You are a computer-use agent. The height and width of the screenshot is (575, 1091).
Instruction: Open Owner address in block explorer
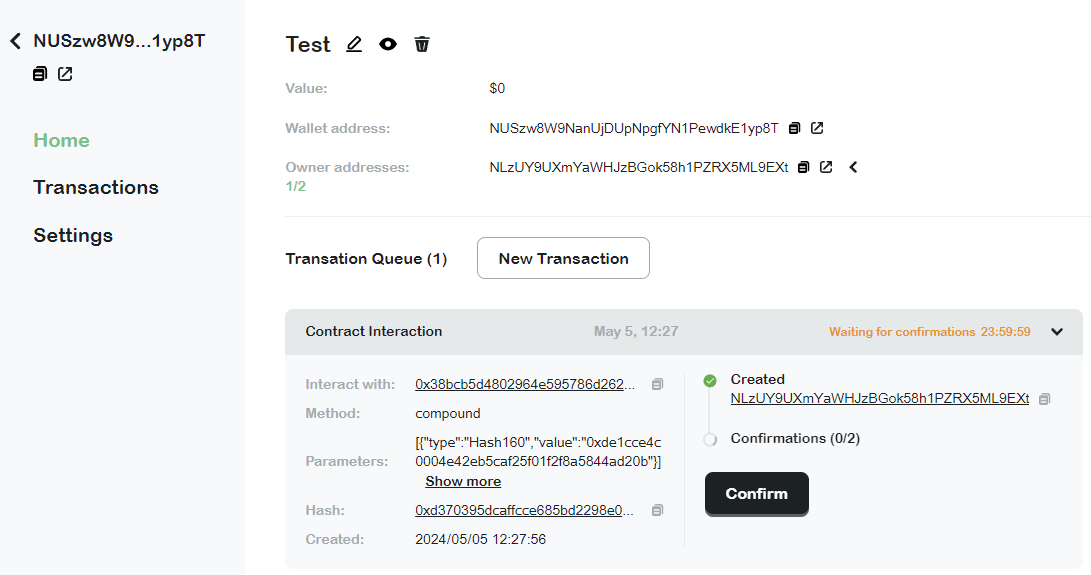coord(826,167)
